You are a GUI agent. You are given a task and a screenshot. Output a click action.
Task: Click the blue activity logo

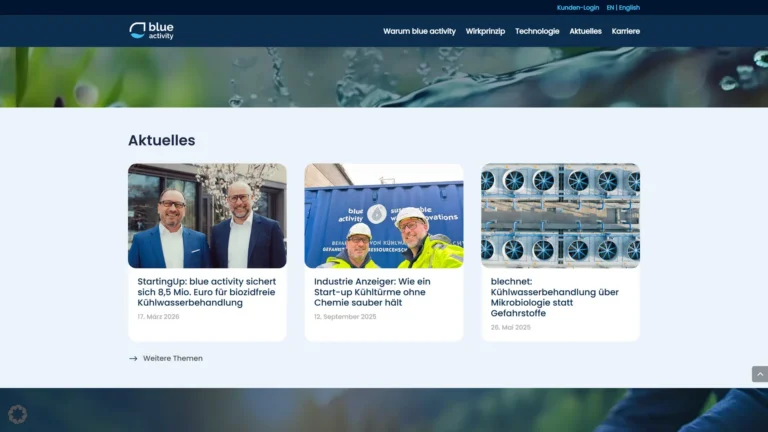pos(151,30)
